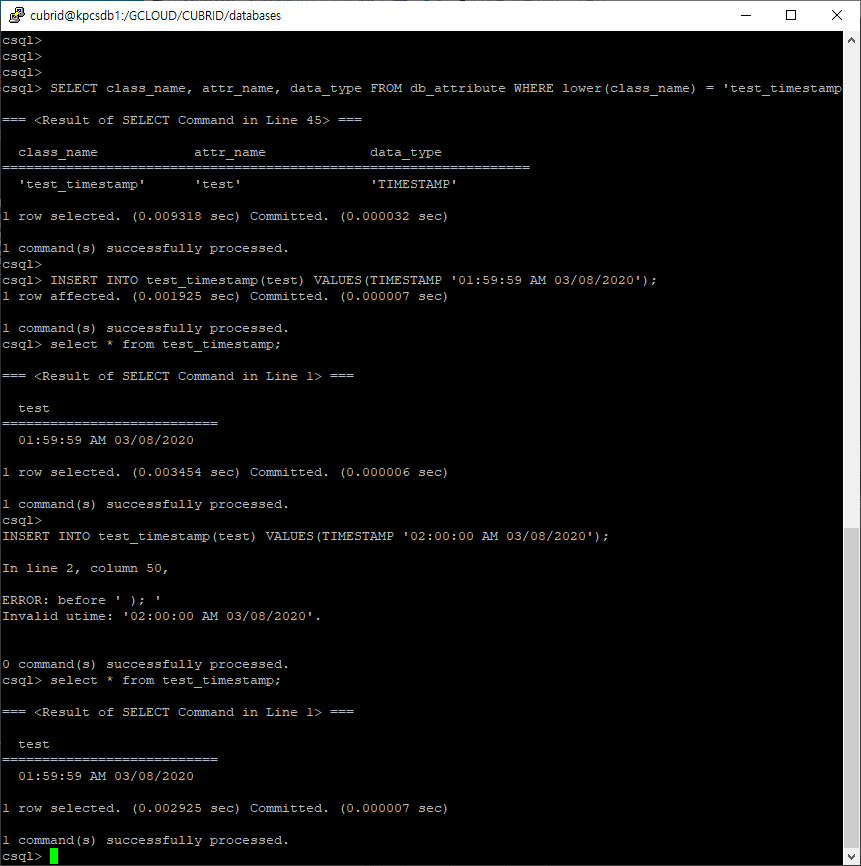Click the green cursor at the csql prompt

coord(54,856)
